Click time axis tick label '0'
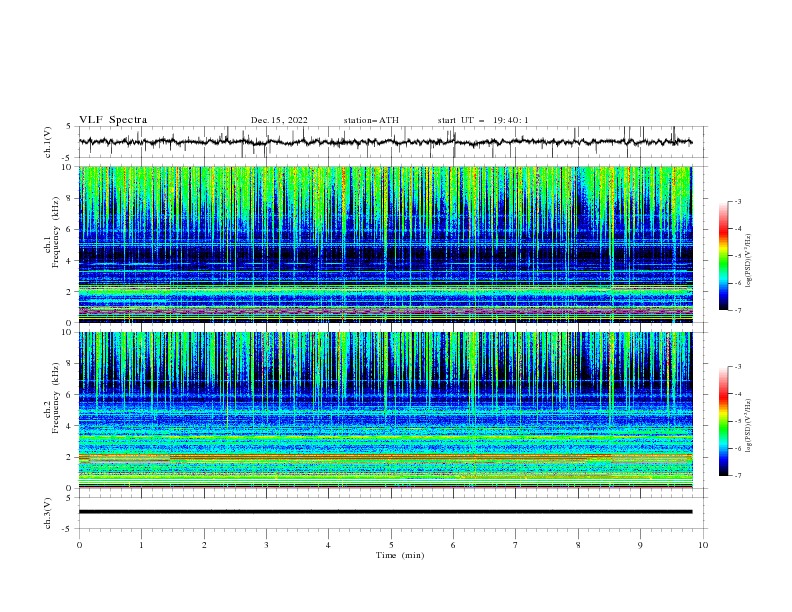Screen dimensions: 792x612 pos(79,545)
